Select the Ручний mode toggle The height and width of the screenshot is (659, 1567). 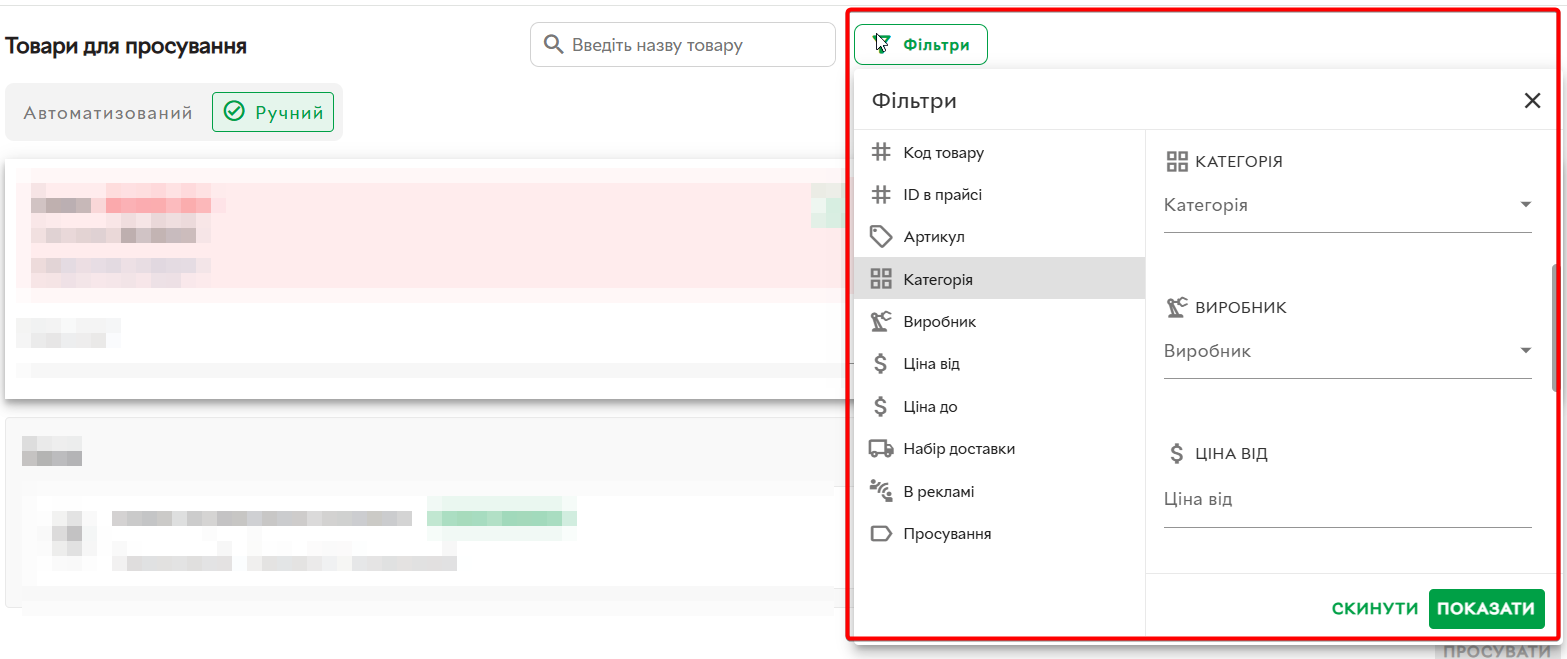pos(273,113)
